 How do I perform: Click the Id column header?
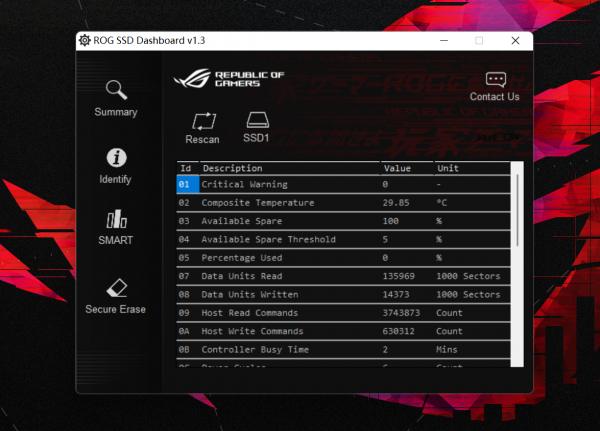(x=188, y=168)
